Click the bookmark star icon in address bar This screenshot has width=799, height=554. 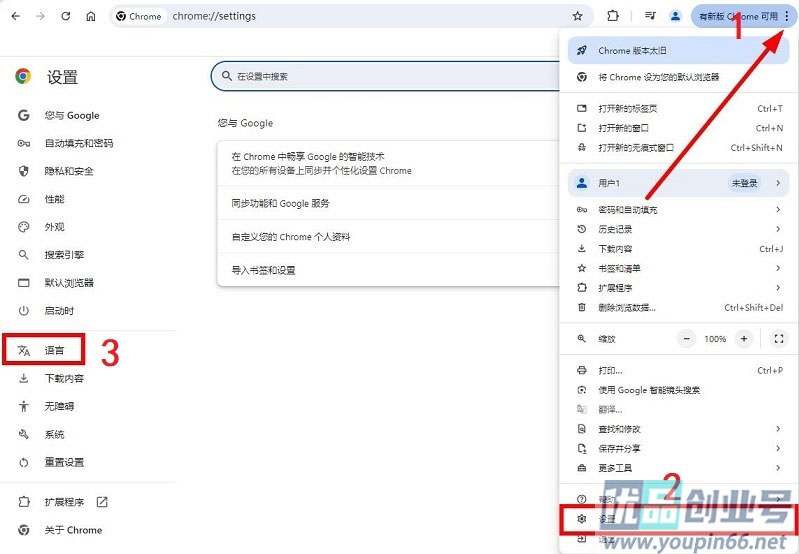click(577, 16)
